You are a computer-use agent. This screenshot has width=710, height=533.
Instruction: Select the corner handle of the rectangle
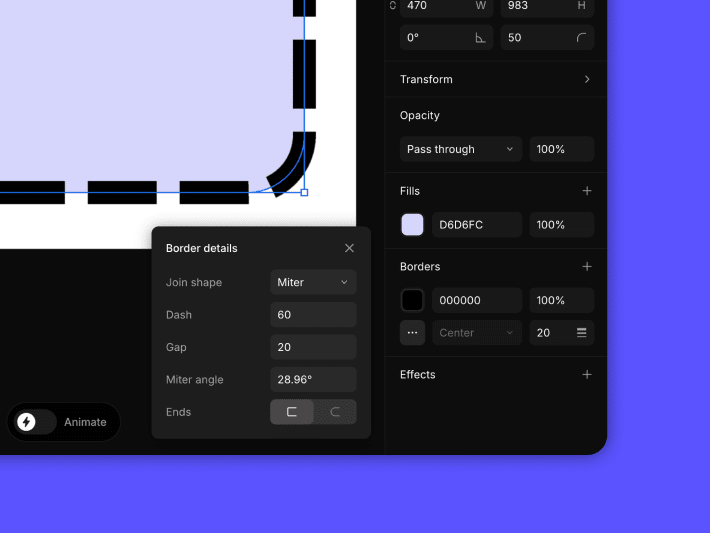(304, 192)
